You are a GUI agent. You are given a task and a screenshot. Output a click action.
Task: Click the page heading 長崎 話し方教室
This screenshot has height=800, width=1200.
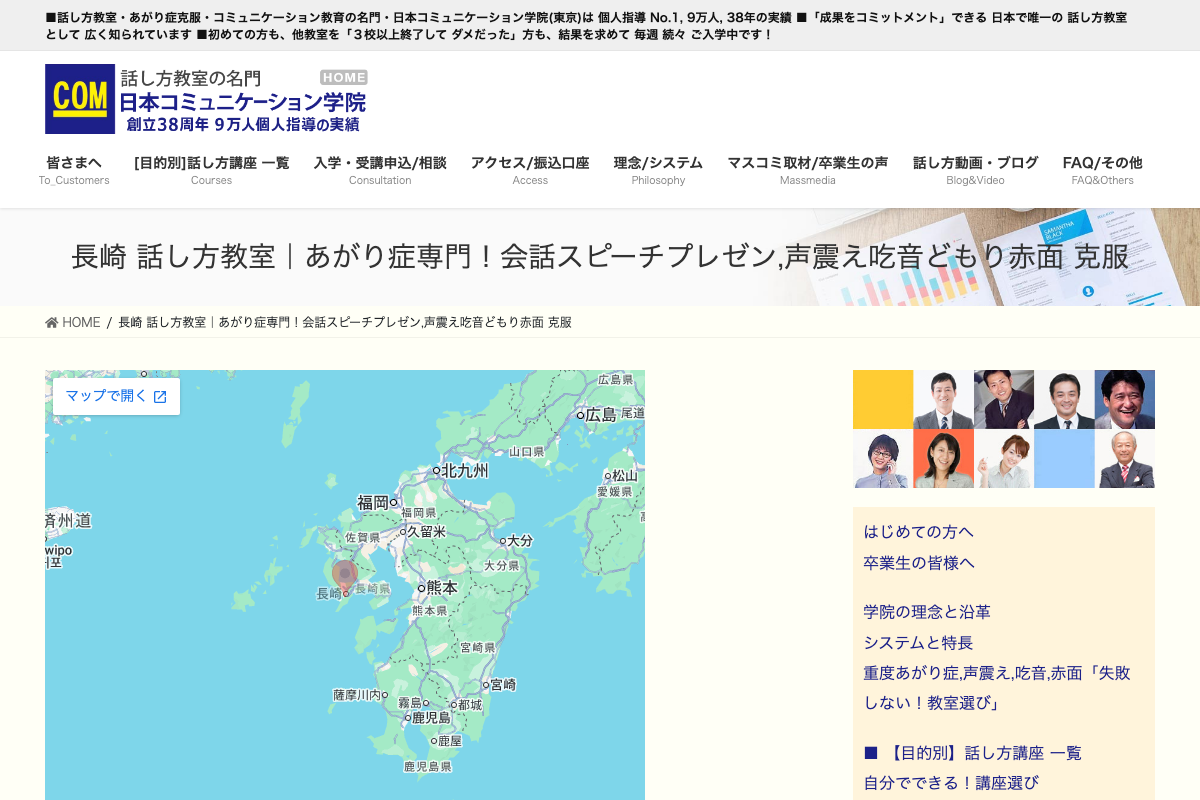[x=600, y=257]
